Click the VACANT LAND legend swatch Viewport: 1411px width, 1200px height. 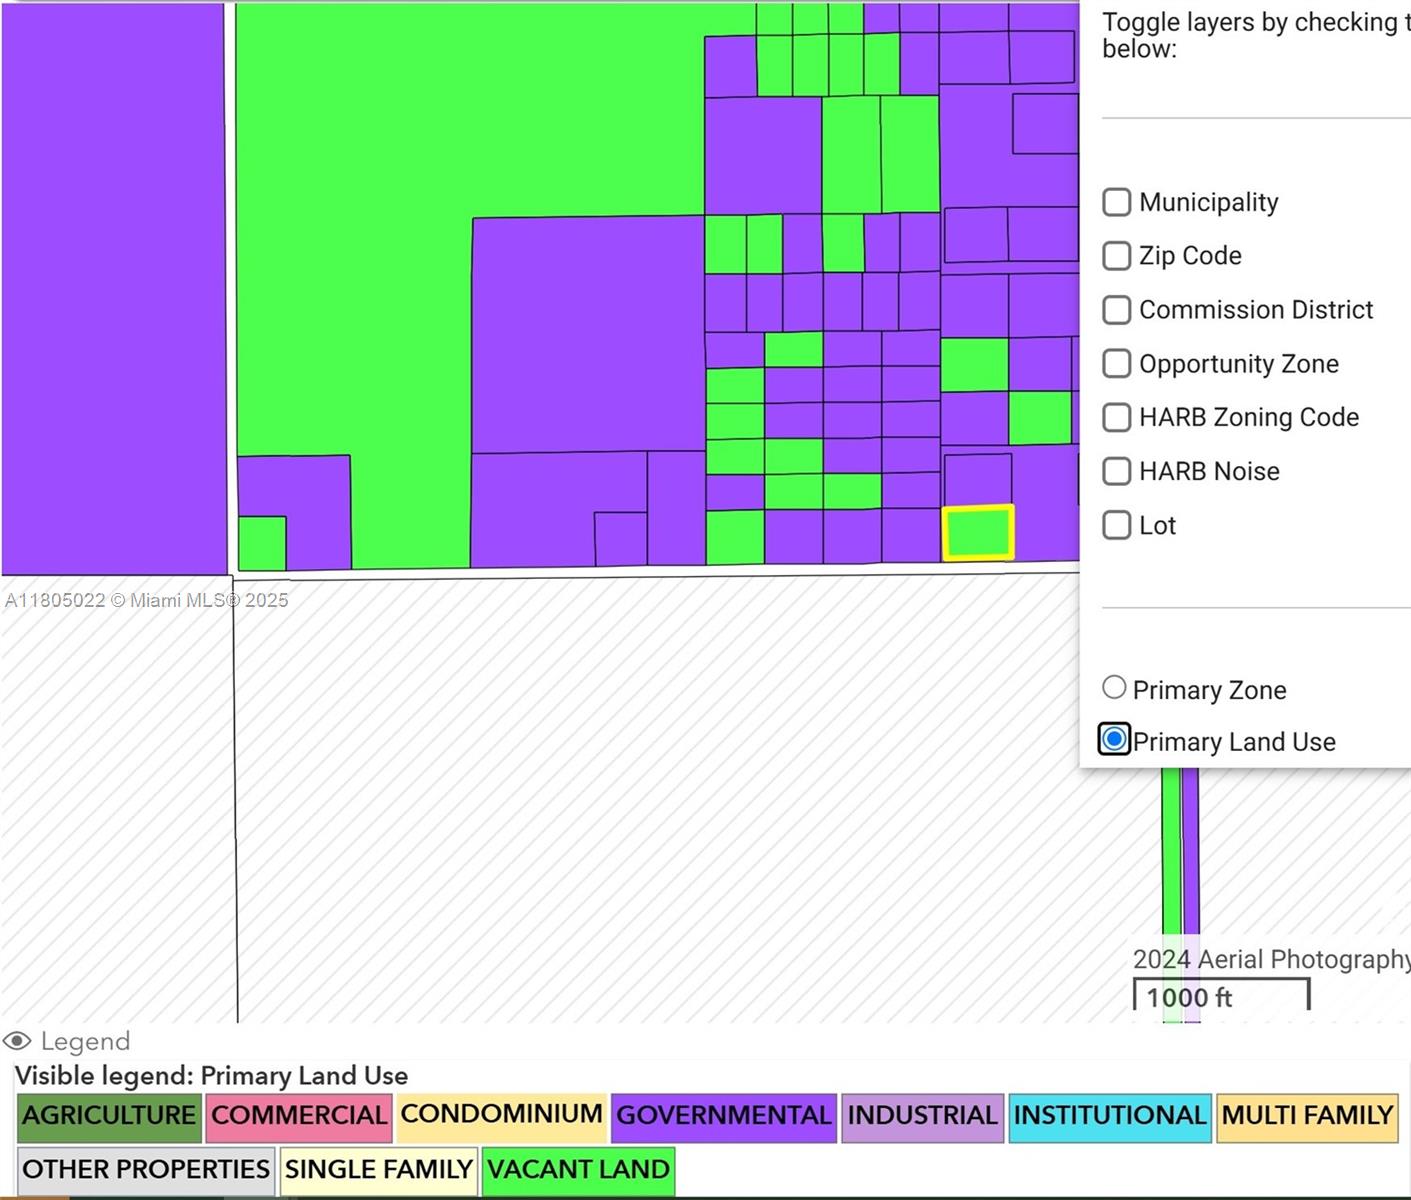click(578, 1170)
